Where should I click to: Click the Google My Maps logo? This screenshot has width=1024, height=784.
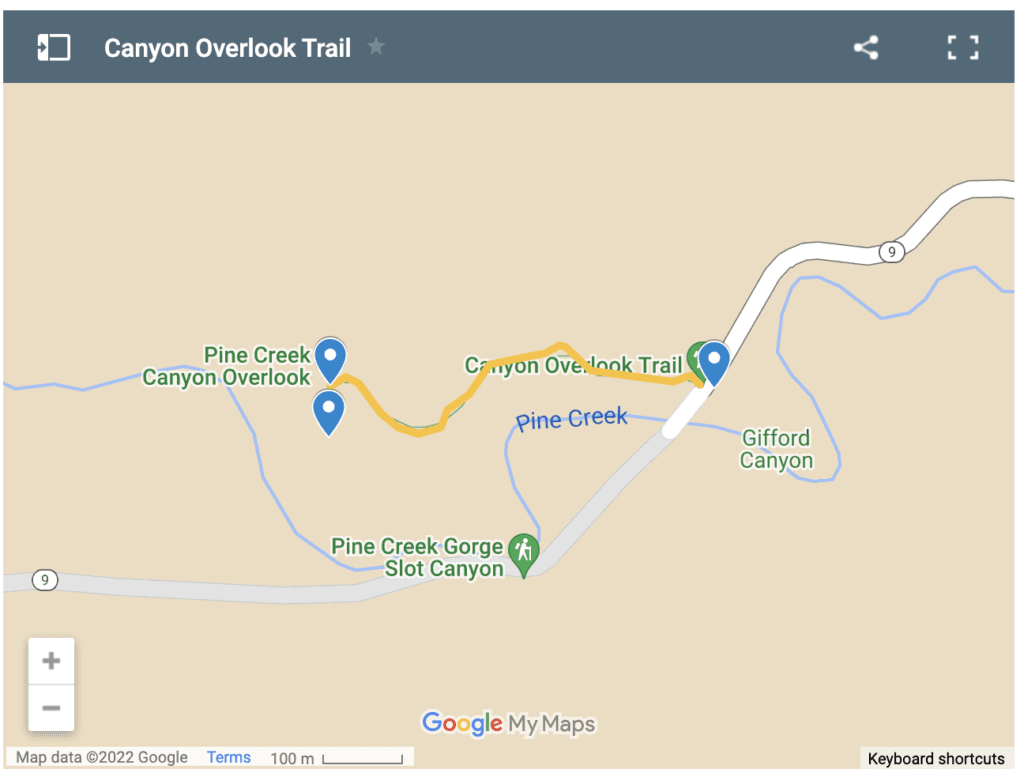click(509, 724)
